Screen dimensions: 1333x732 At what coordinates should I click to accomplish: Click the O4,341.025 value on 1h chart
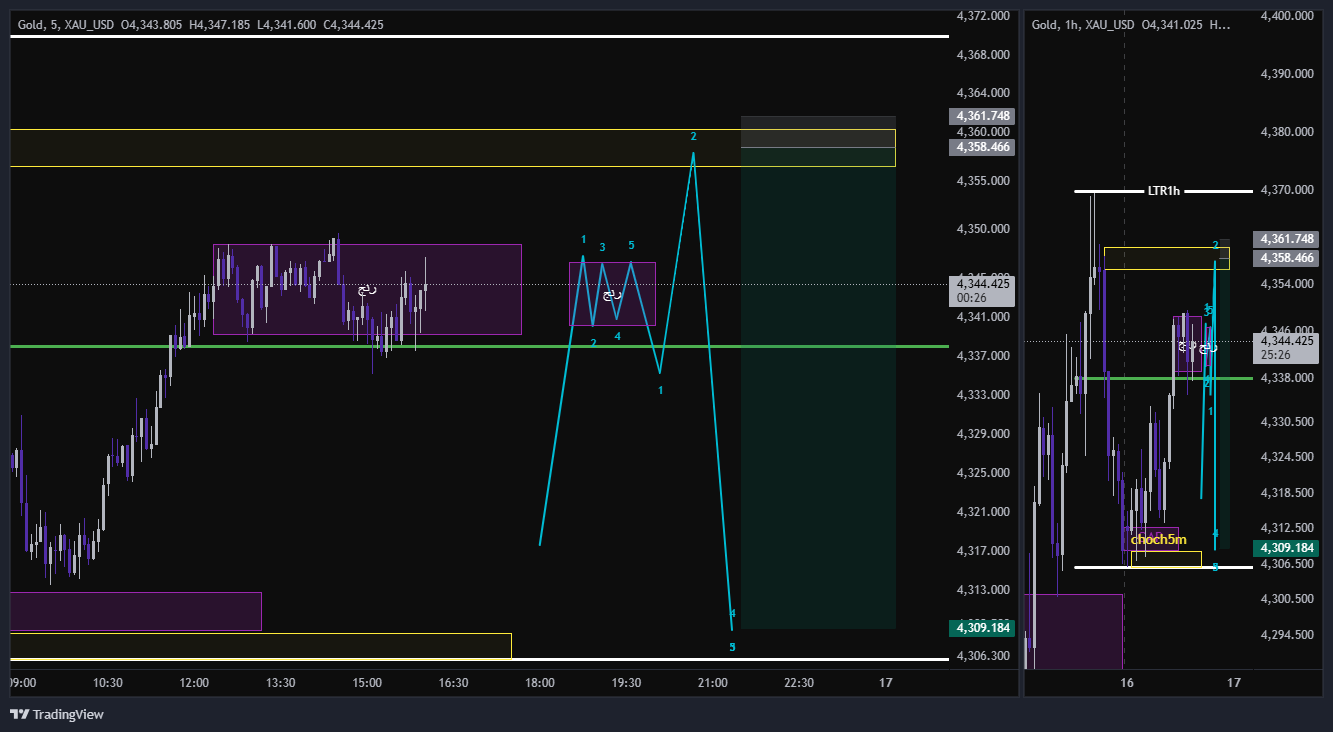pyautogui.click(x=1173, y=25)
